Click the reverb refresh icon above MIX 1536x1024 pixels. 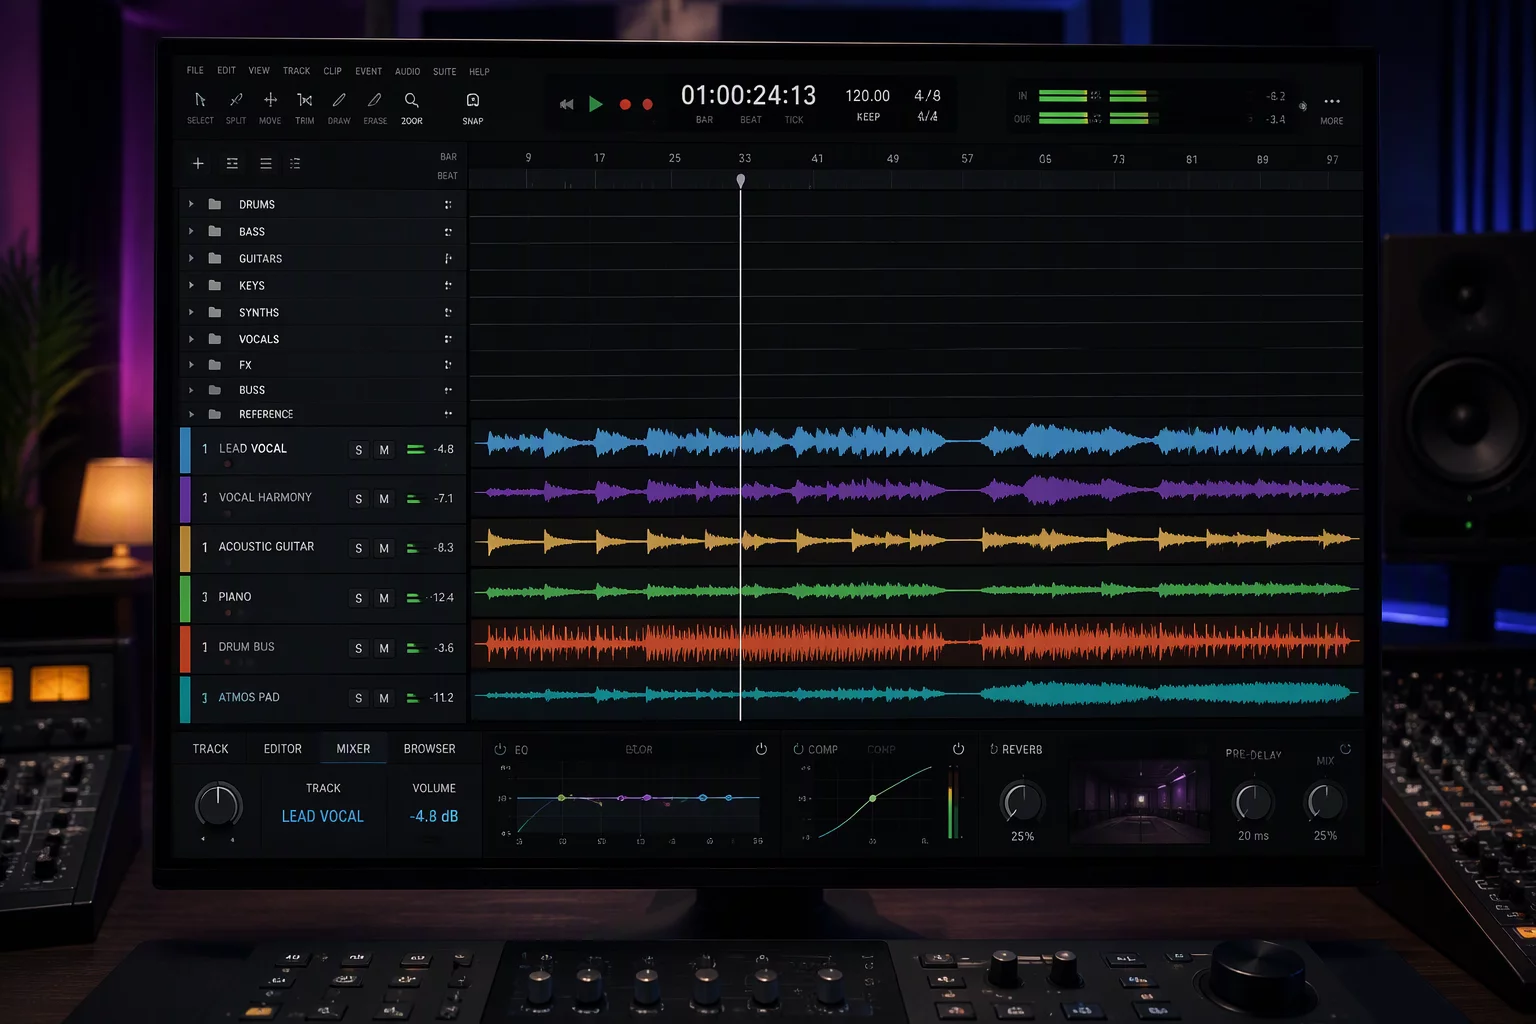point(1345,749)
